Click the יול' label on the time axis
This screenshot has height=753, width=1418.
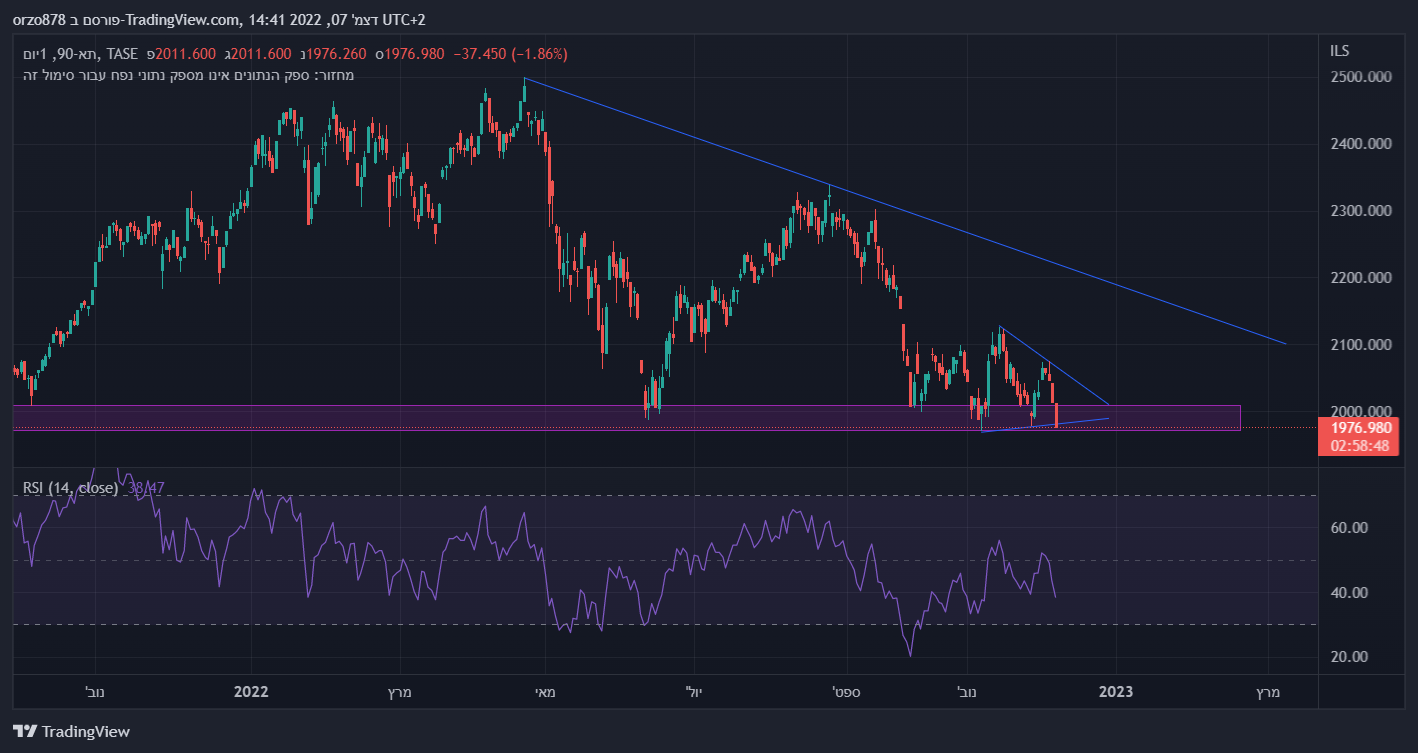[695, 691]
